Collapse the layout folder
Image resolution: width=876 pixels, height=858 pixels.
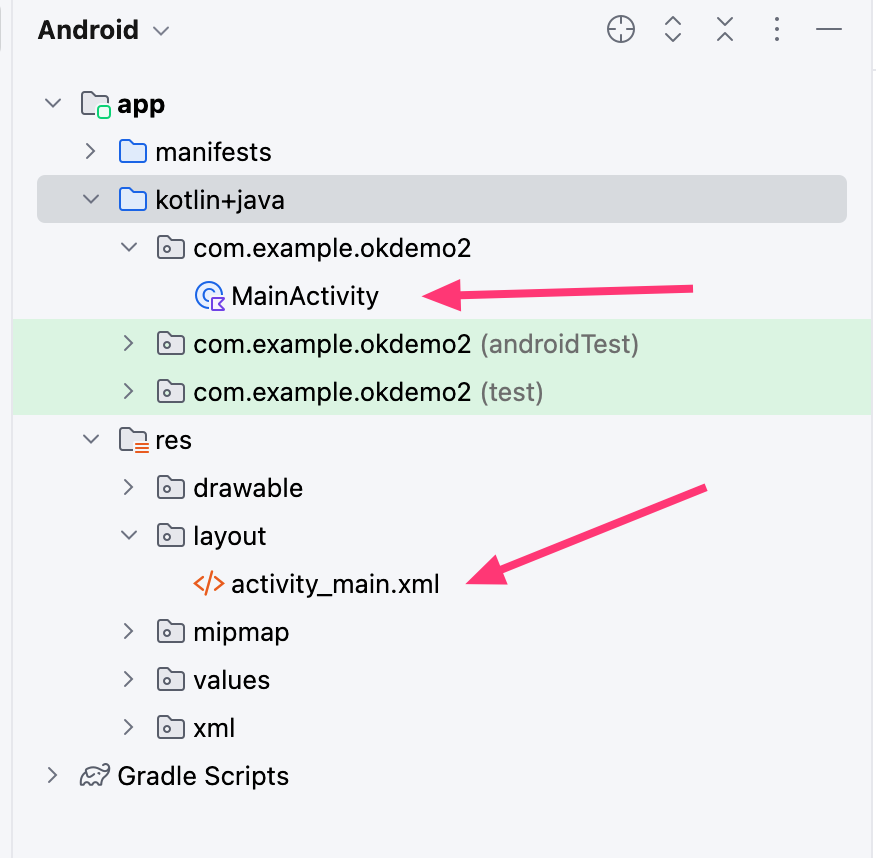(128, 536)
